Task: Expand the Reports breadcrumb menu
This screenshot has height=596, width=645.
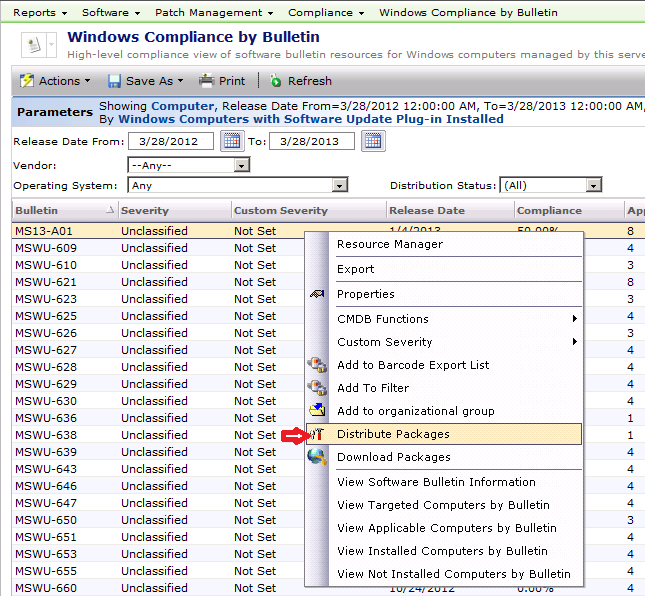Action: [x=65, y=13]
